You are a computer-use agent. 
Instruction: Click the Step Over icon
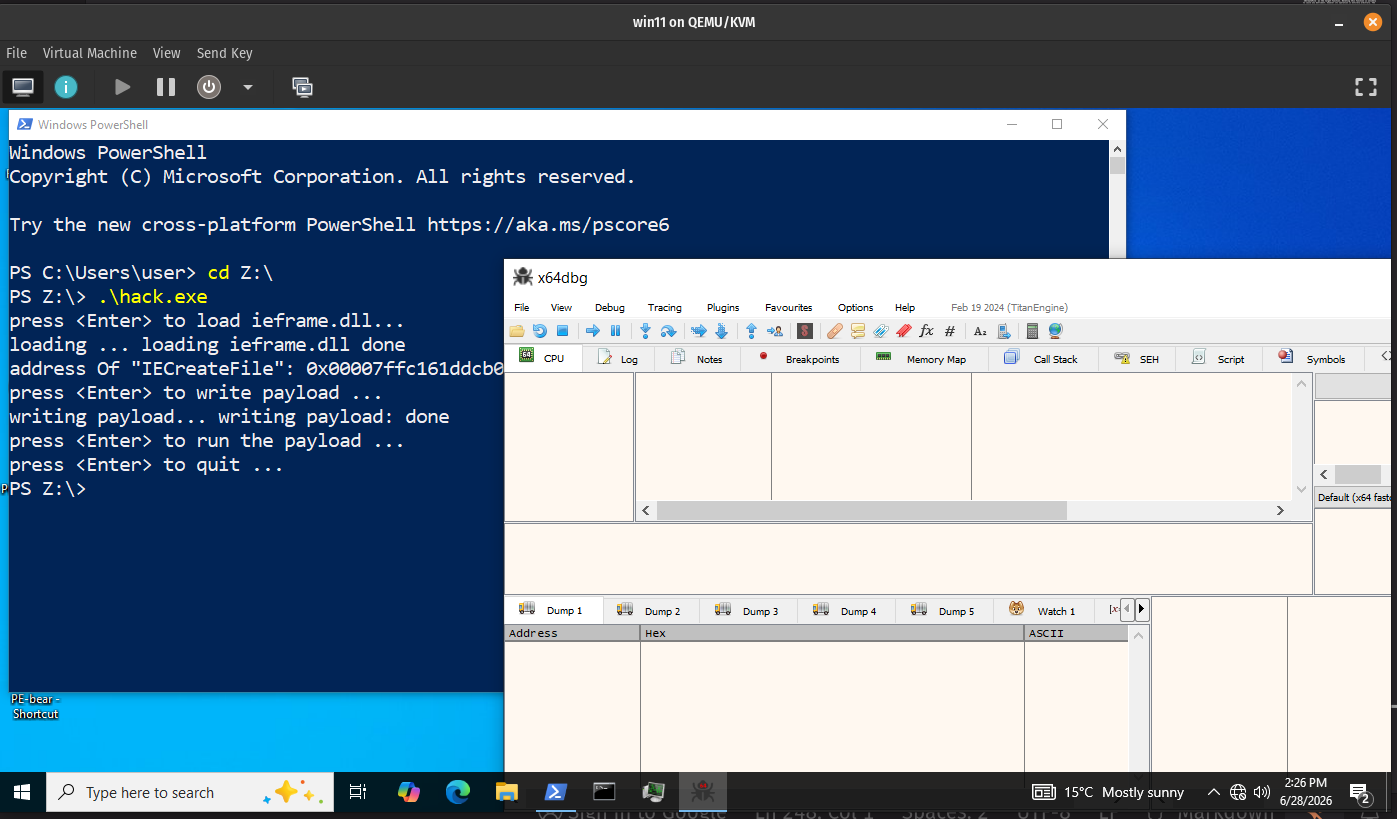coord(668,331)
